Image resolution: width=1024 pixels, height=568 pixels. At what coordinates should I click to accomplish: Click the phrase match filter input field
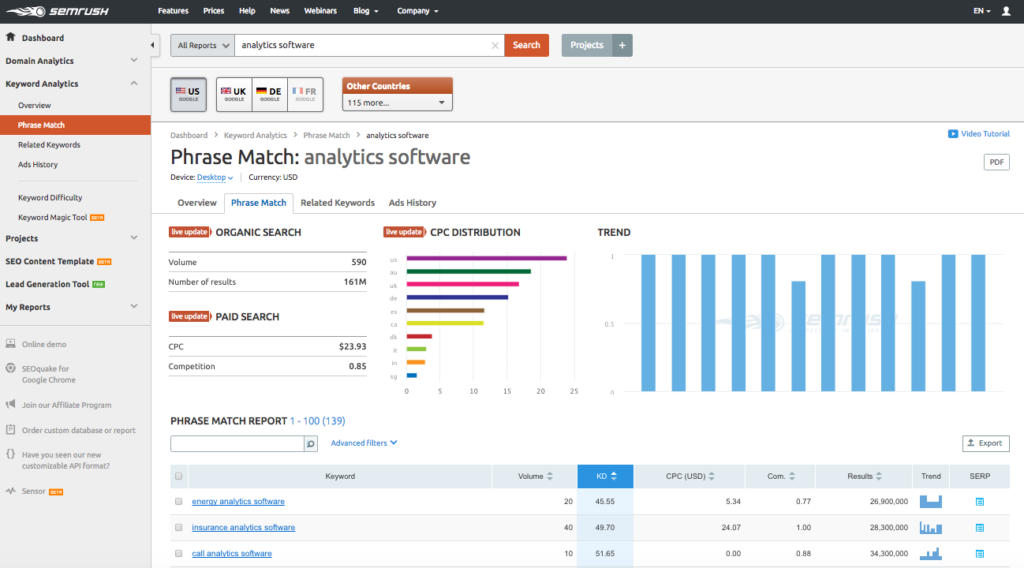tap(237, 444)
